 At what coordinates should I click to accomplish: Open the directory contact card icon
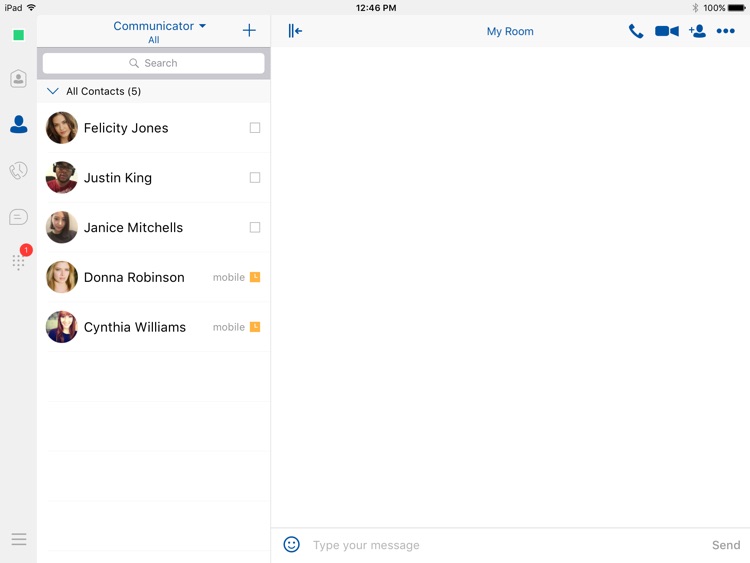tap(18, 78)
